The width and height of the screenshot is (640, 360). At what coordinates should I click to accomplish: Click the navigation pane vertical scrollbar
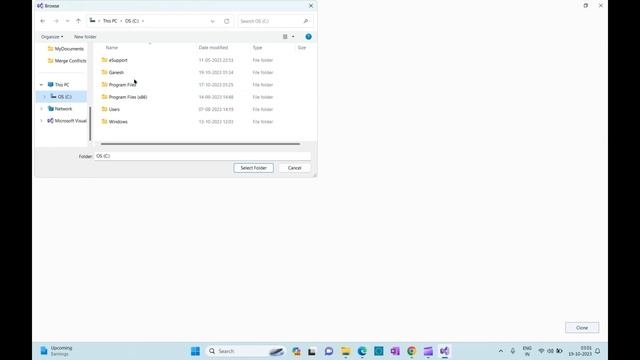click(x=90, y=123)
